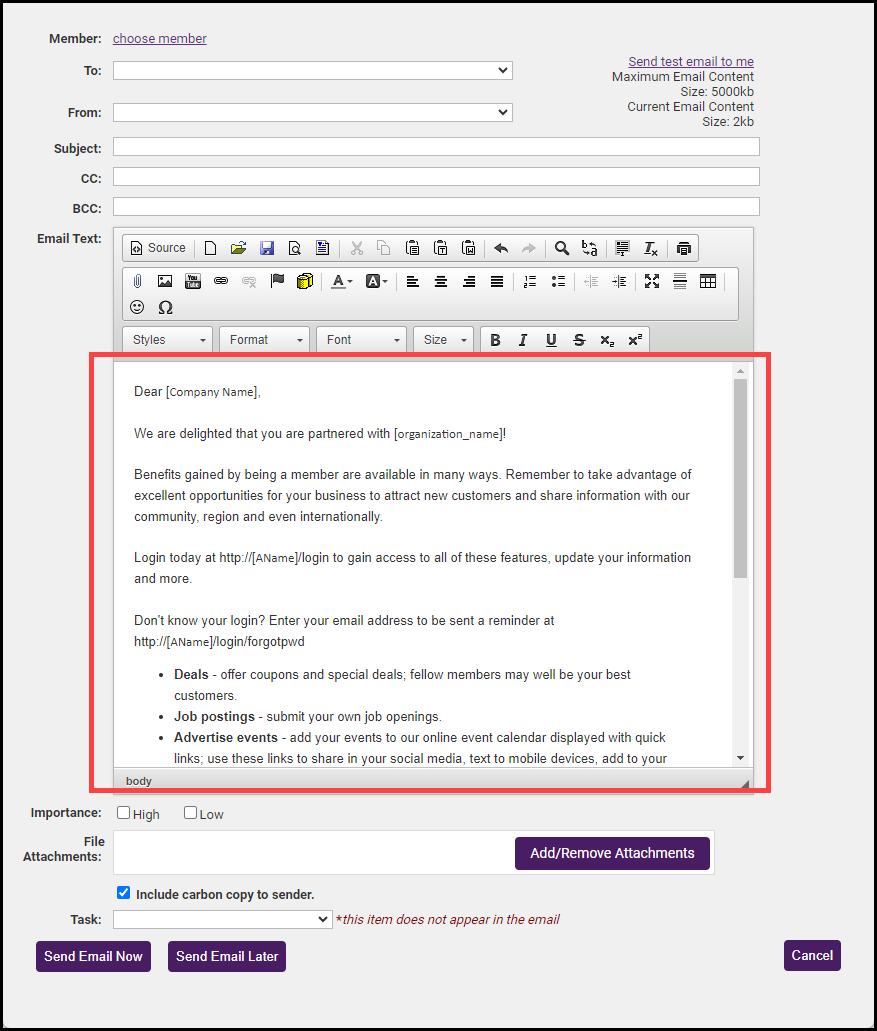The width and height of the screenshot is (877, 1031).
Task: Maximize the editor area
Action: pyautogui.click(x=652, y=281)
